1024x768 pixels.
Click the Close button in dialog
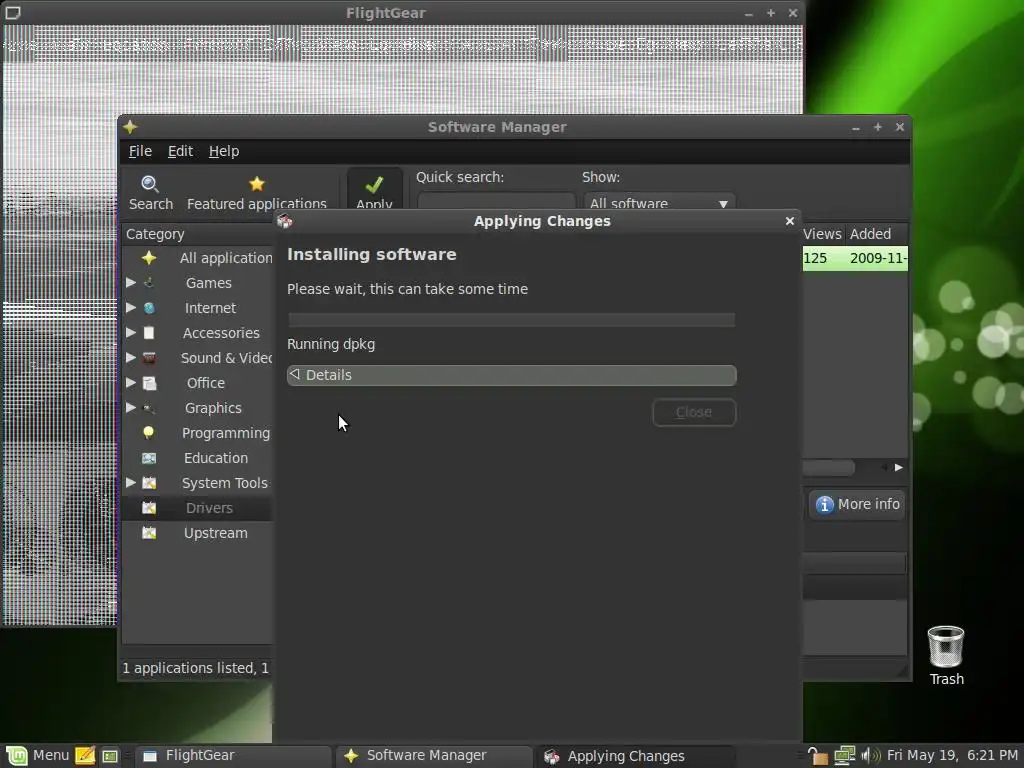tap(694, 412)
